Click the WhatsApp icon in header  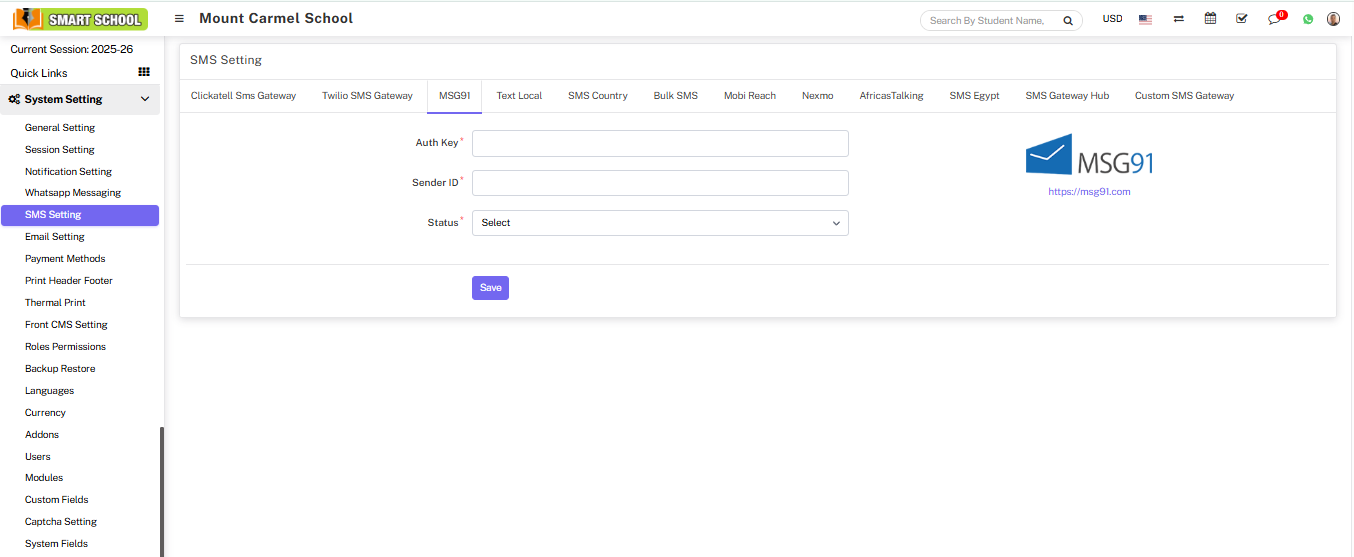(1308, 19)
